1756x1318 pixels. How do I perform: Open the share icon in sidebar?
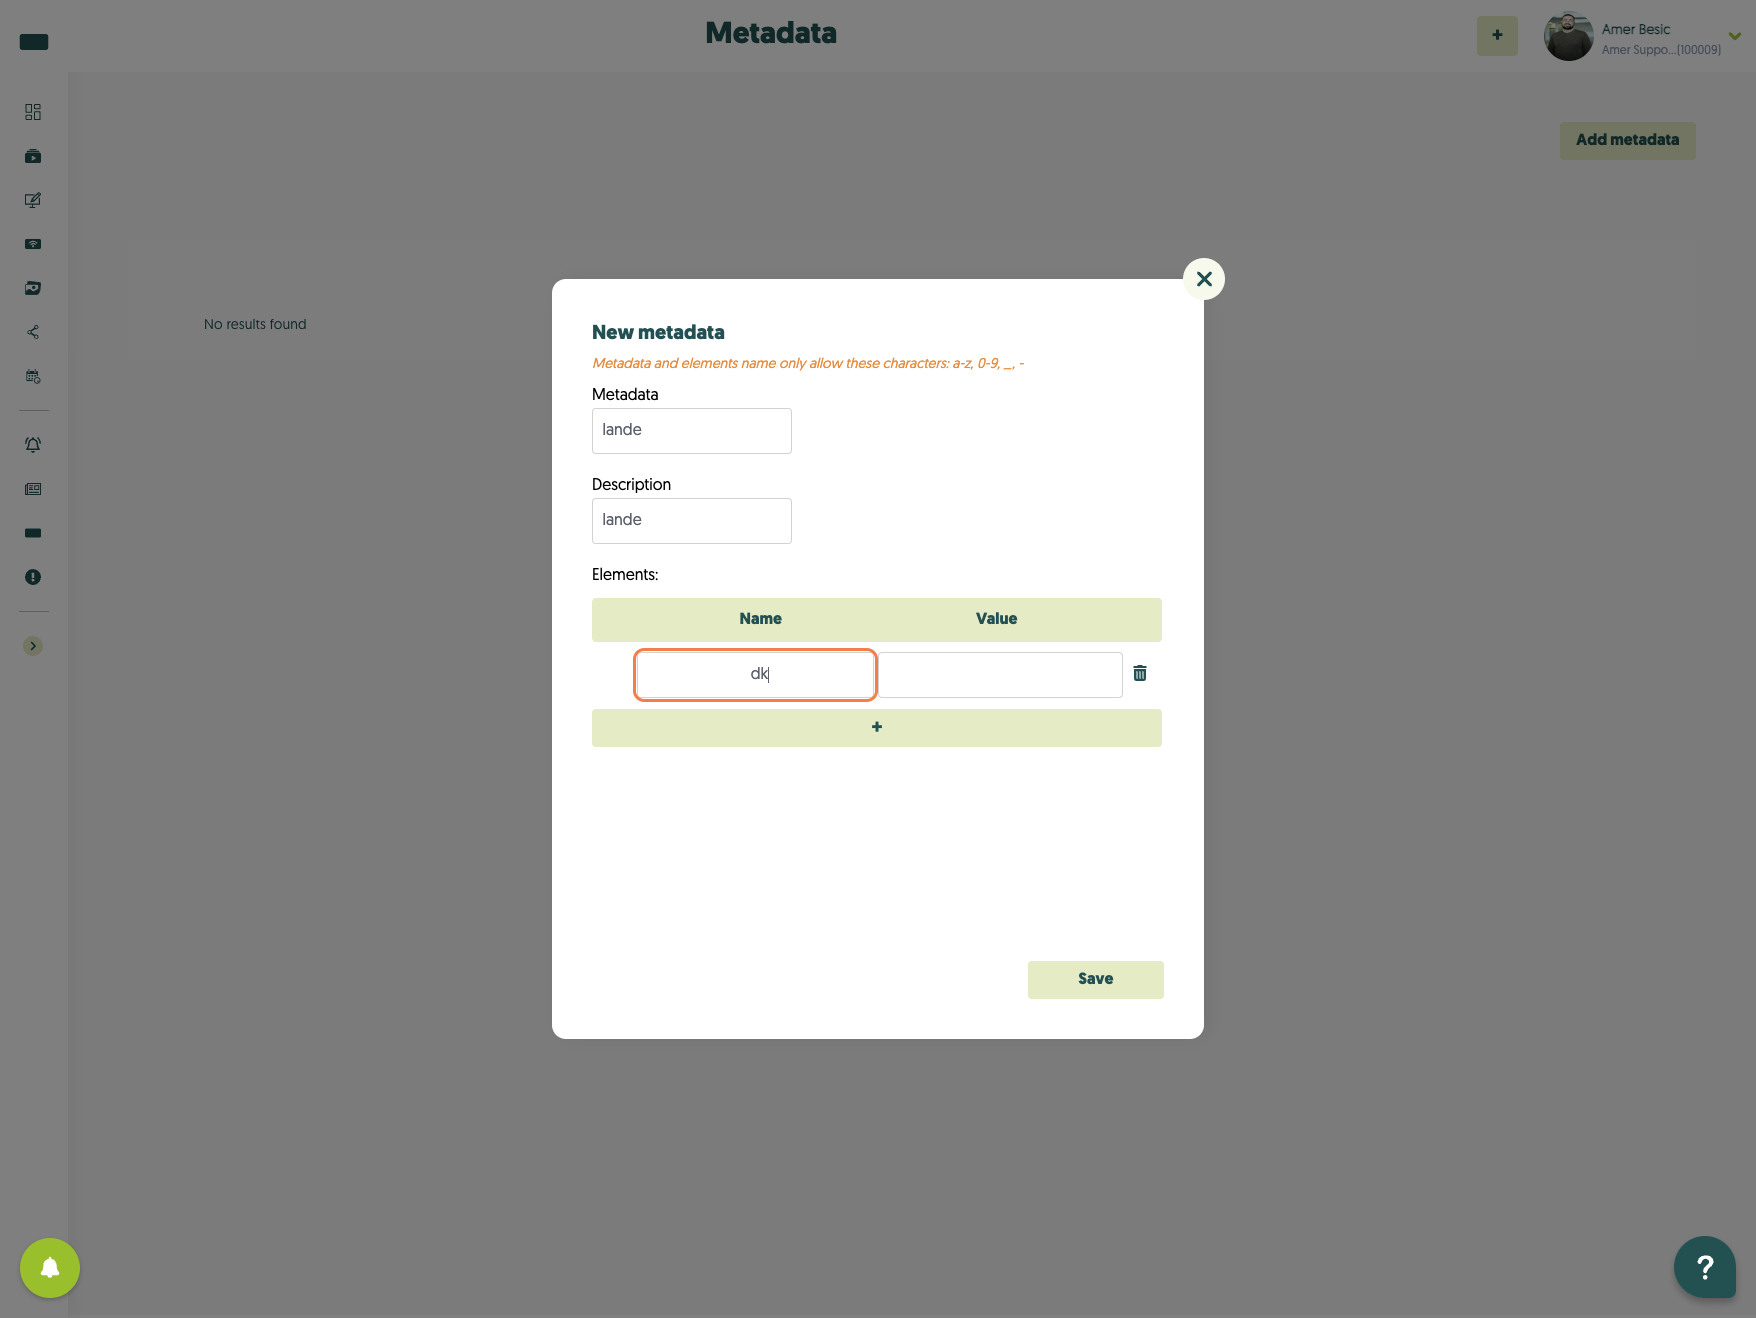click(33, 332)
